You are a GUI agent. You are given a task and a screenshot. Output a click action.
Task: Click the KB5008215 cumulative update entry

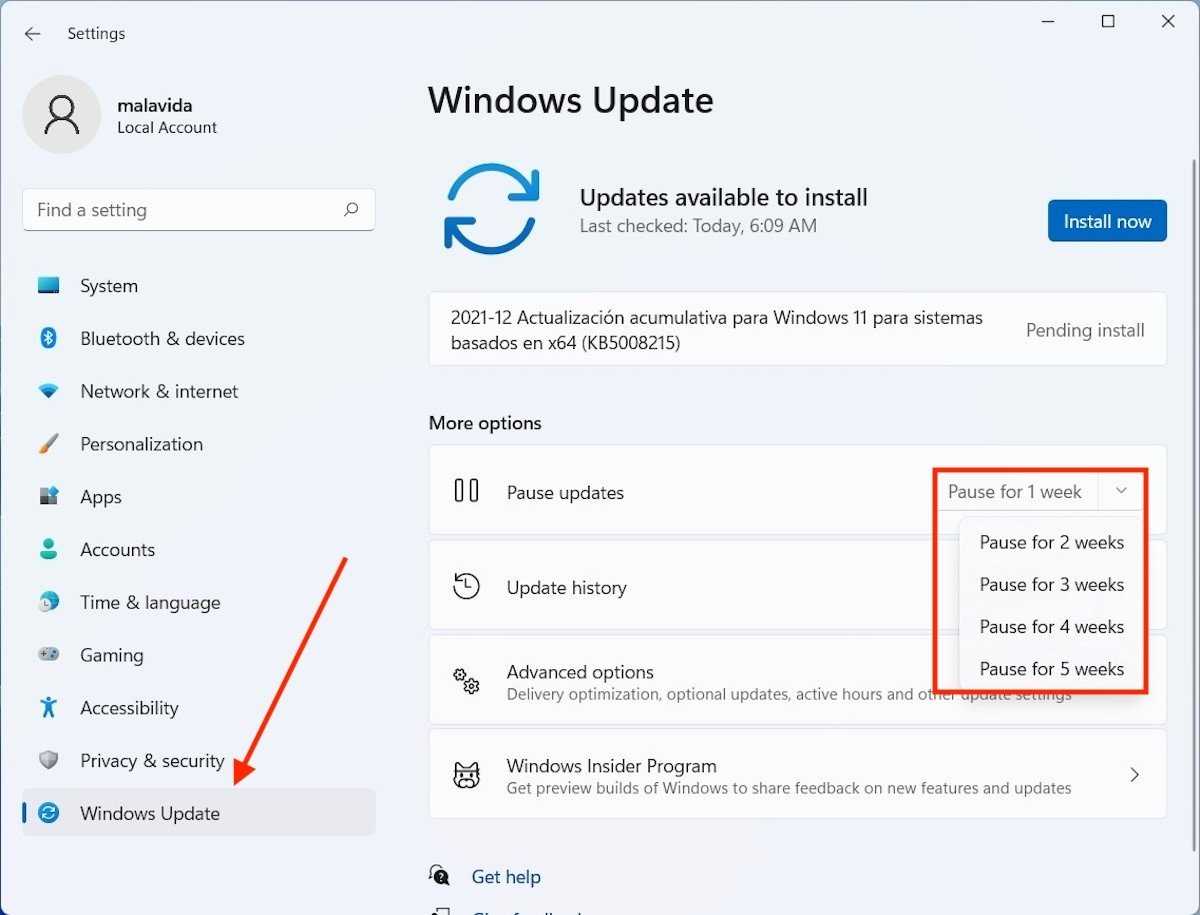(x=797, y=330)
